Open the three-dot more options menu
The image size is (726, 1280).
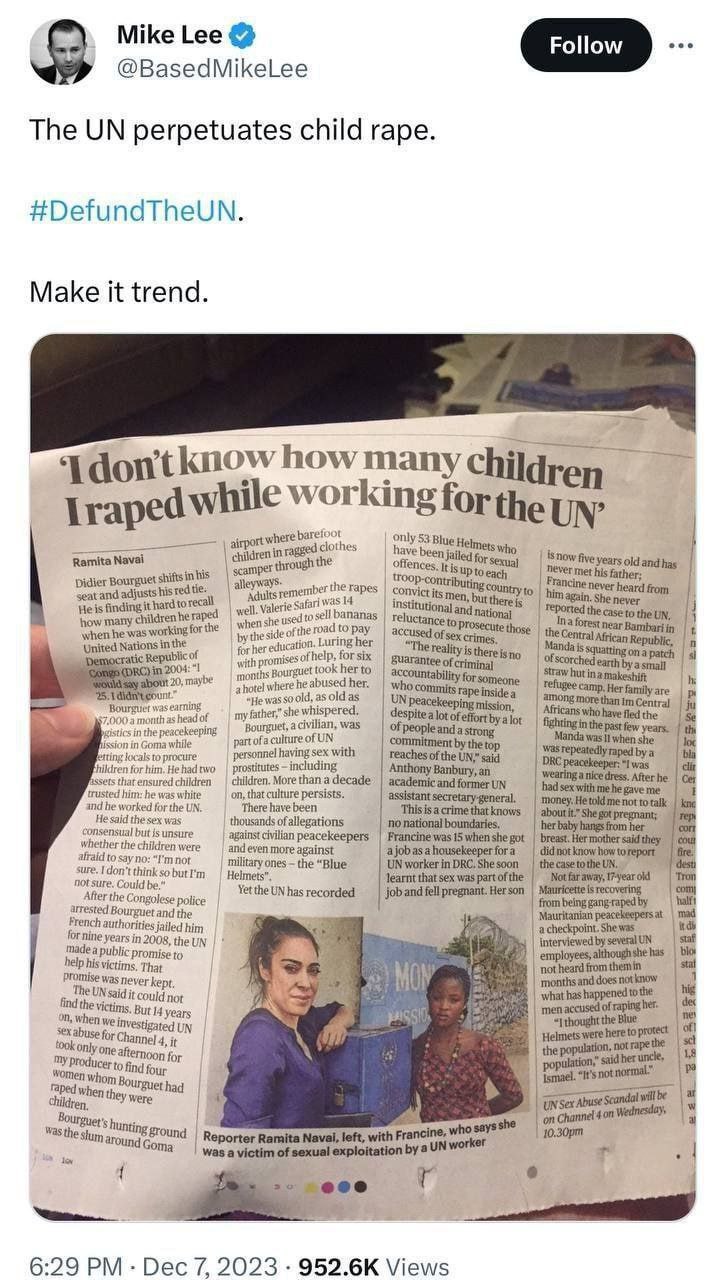(x=680, y=45)
